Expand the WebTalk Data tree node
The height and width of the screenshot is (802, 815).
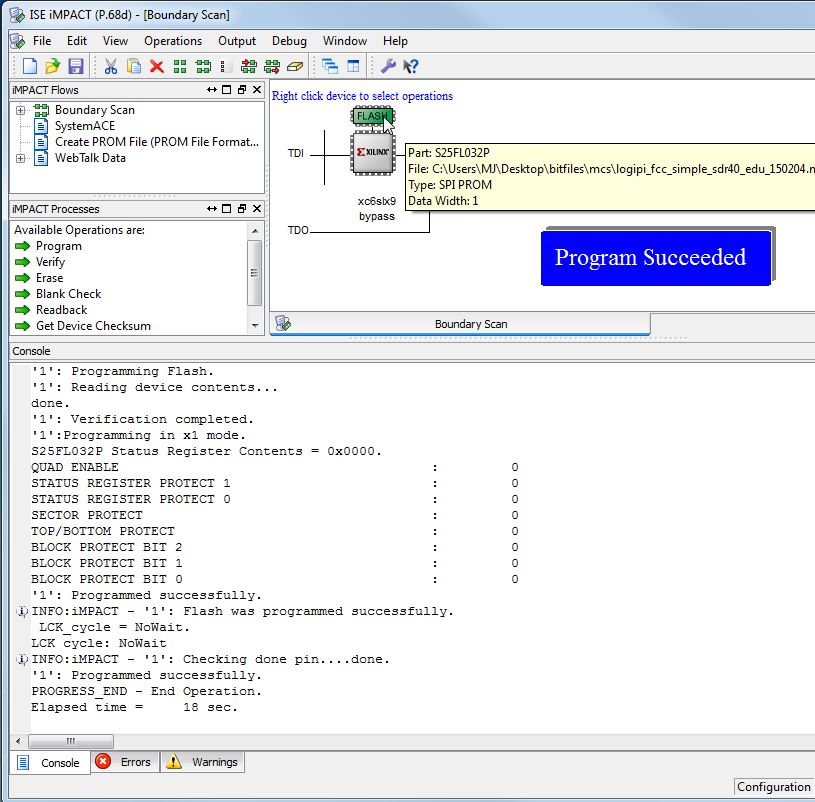coord(20,158)
